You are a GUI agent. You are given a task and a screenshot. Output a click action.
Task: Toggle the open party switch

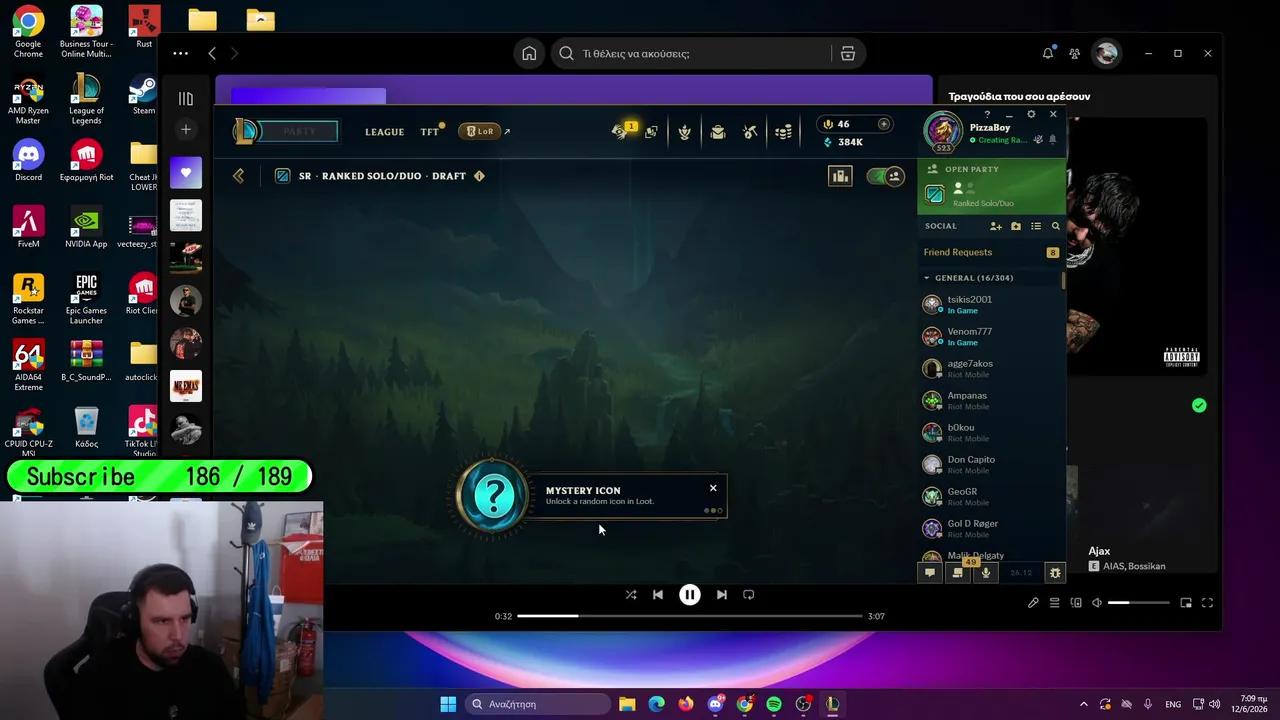pos(886,176)
